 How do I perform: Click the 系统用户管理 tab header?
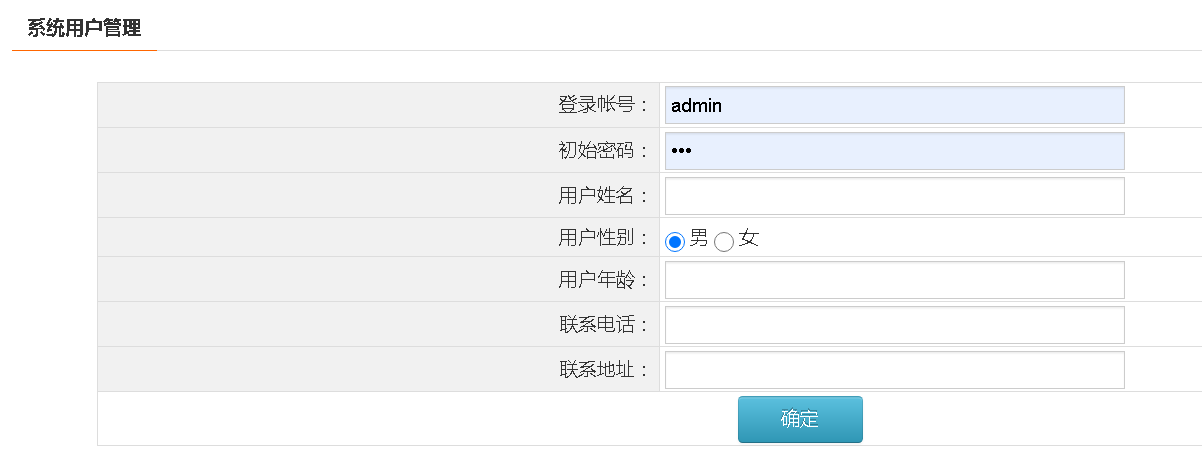[x=84, y=27]
